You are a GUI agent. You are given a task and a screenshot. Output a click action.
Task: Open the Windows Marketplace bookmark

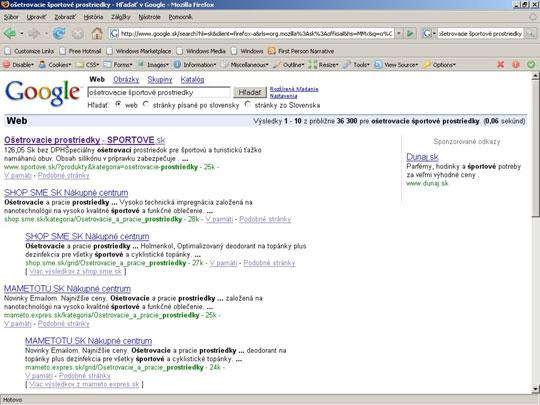(139, 51)
